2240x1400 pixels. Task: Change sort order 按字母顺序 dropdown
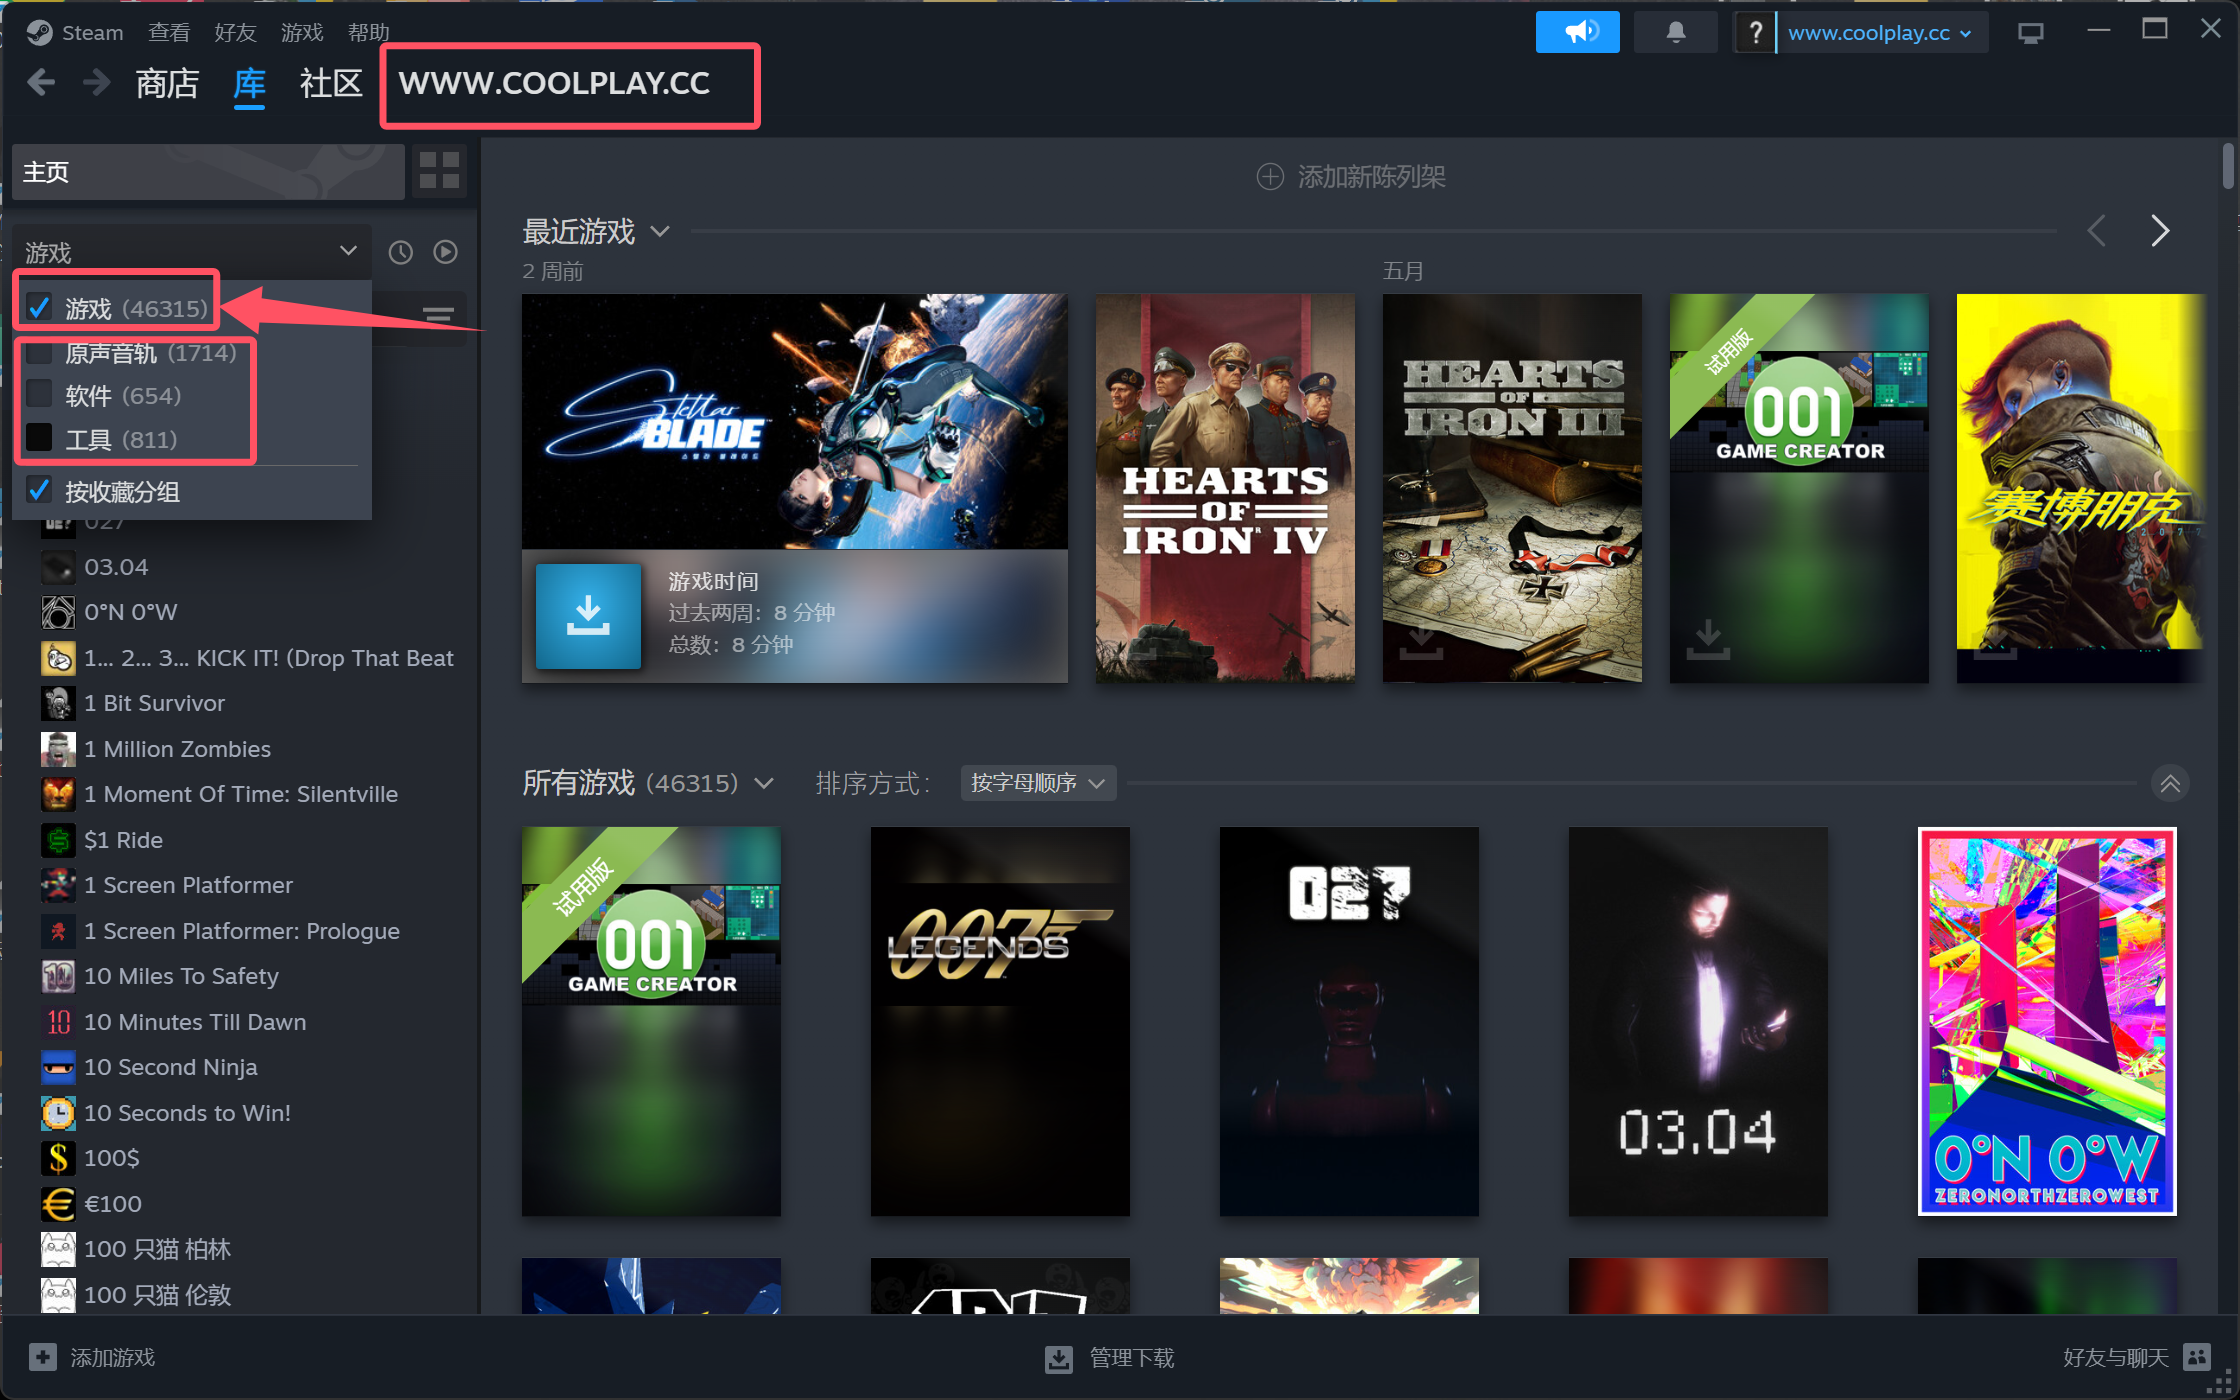tap(1038, 783)
